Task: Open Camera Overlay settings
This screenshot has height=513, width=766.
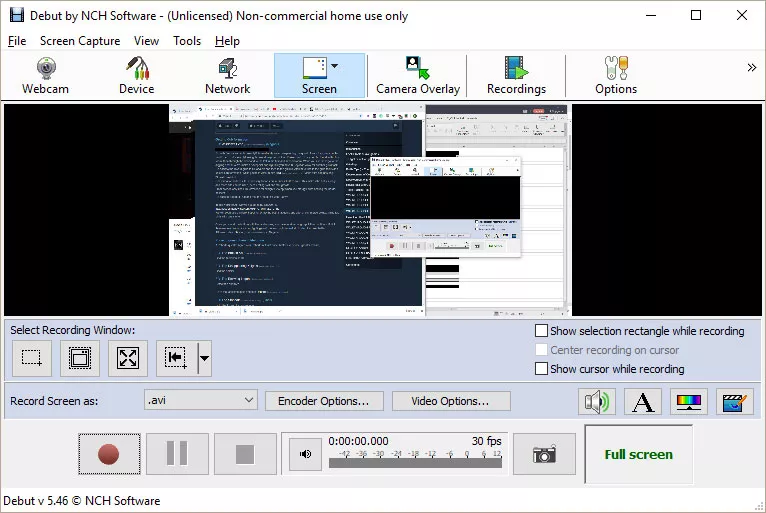Action: tap(418, 76)
